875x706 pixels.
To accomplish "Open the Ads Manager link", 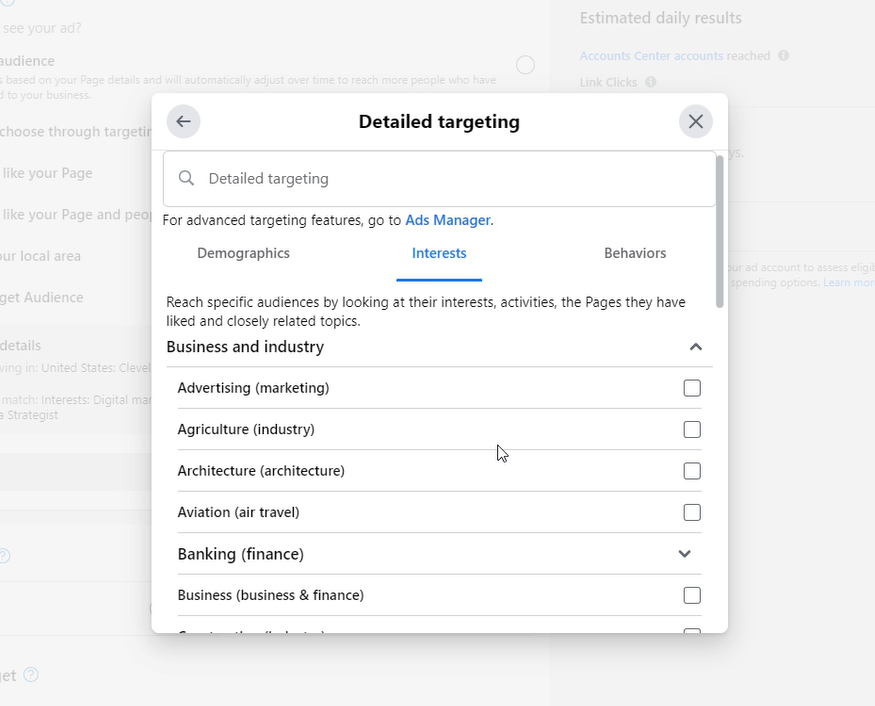I will (446, 220).
